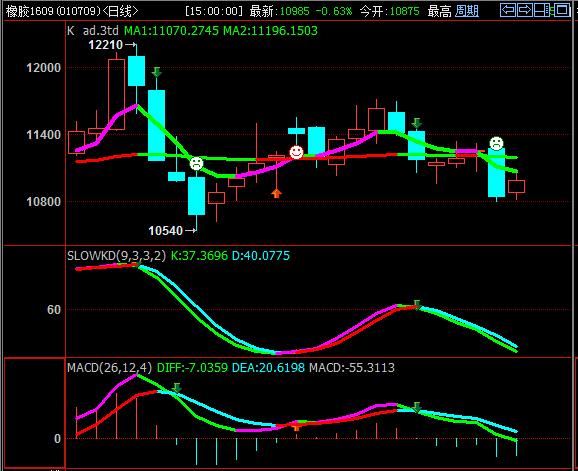This screenshot has height=471, width=578.
Task: Click the right arrow navigation icon
Action: click(525, 10)
